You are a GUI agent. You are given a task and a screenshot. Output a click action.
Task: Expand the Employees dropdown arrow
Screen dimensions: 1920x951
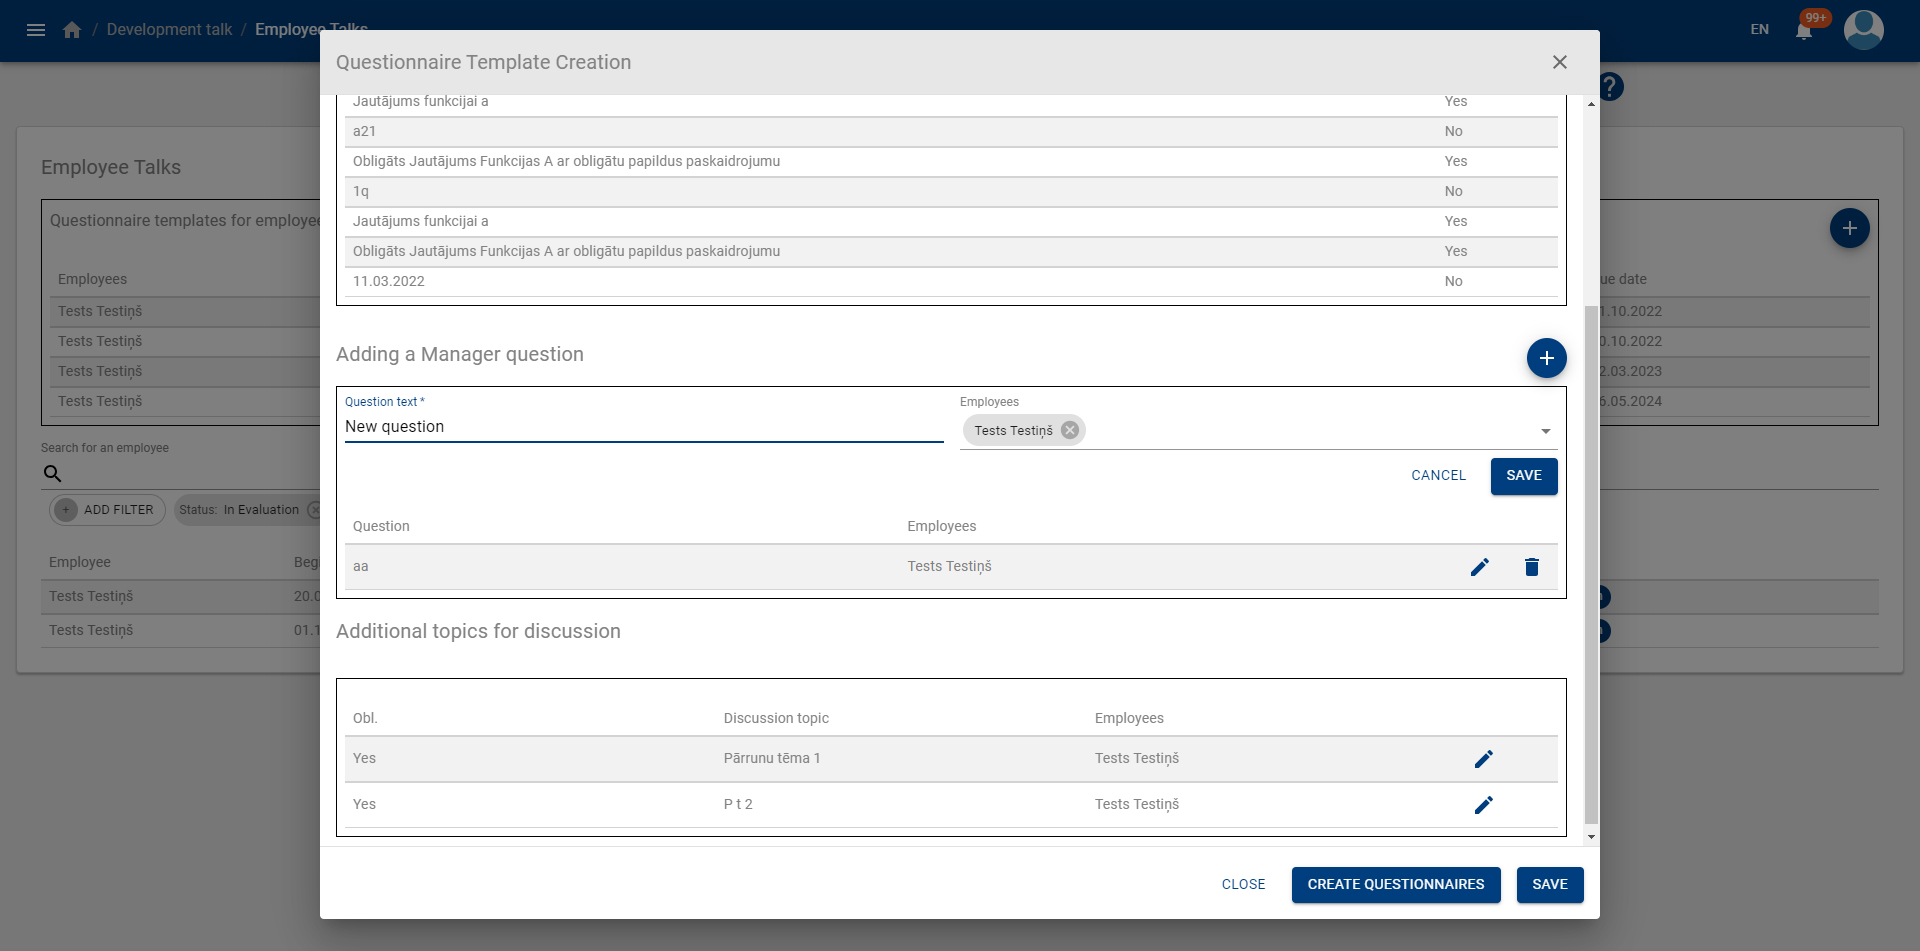point(1546,431)
